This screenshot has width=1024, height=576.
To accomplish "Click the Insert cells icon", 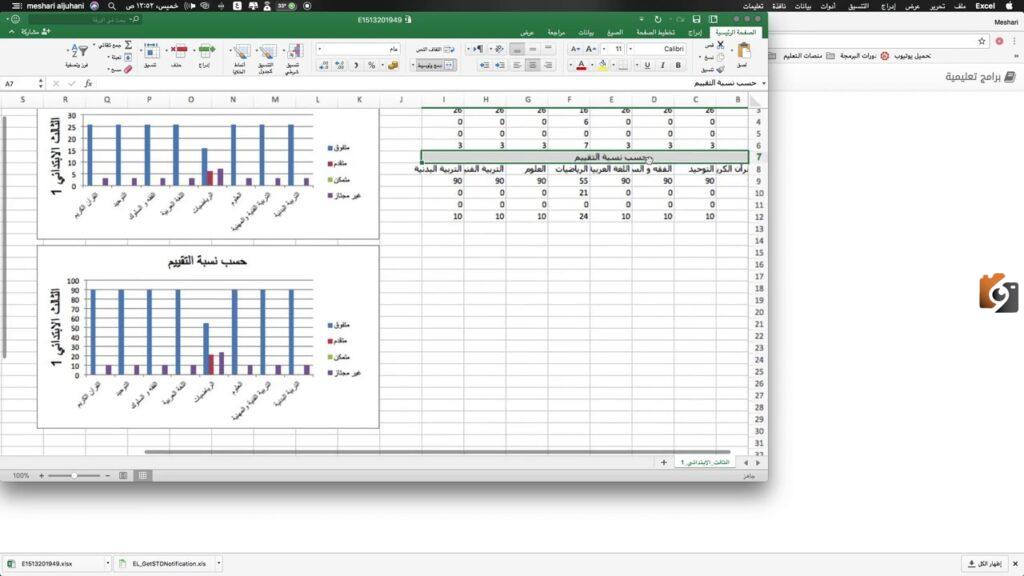I will (x=206, y=50).
